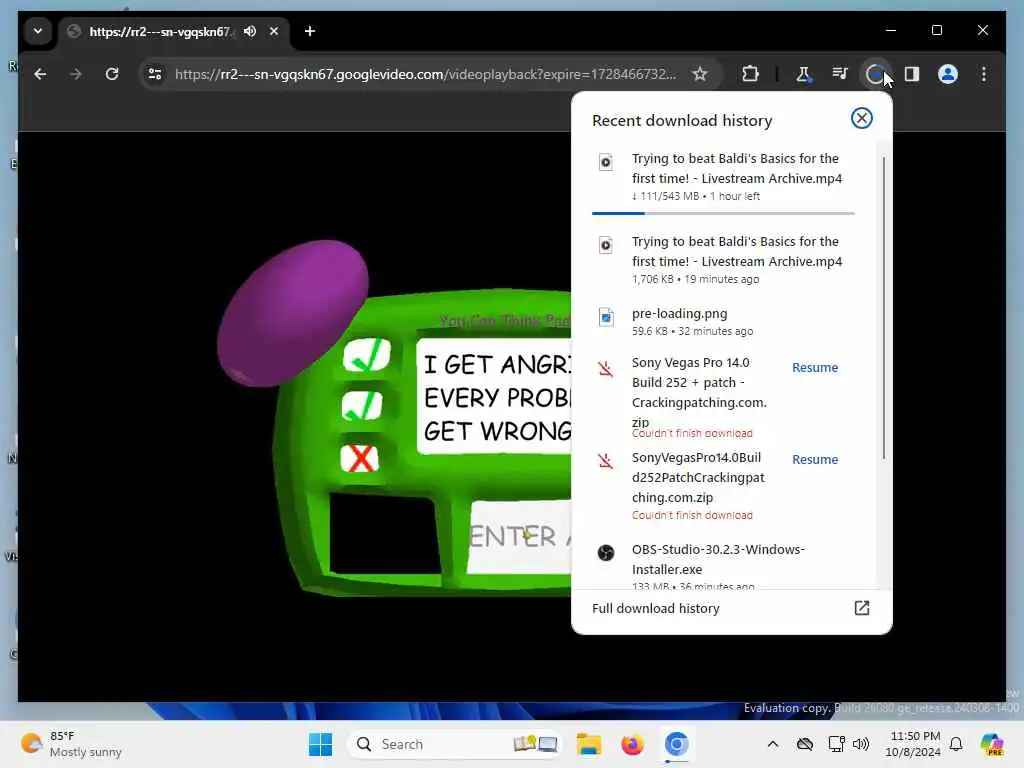This screenshot has width=1024, height=768.
Task: Launch Firefox from the taskbar
Action: (632, 744)
